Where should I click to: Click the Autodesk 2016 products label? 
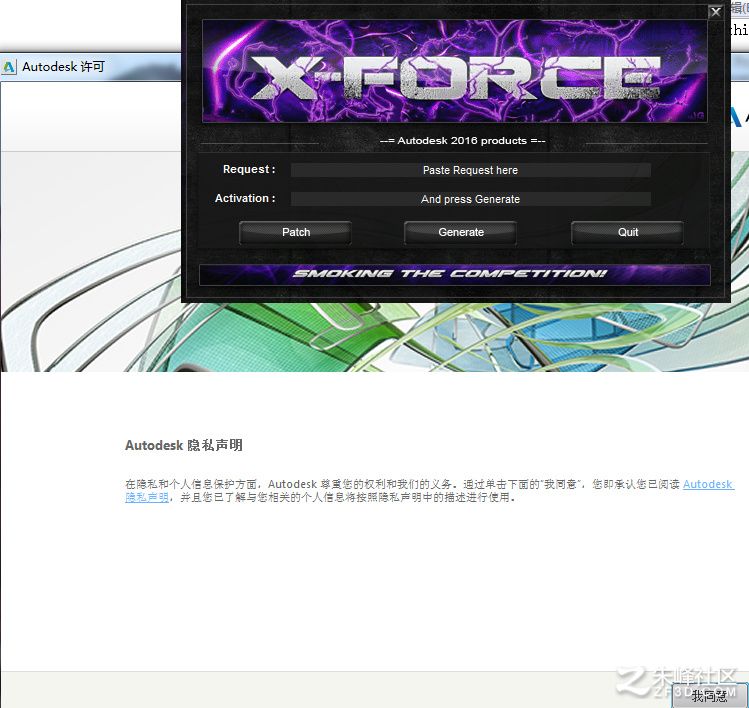point(462,141)
